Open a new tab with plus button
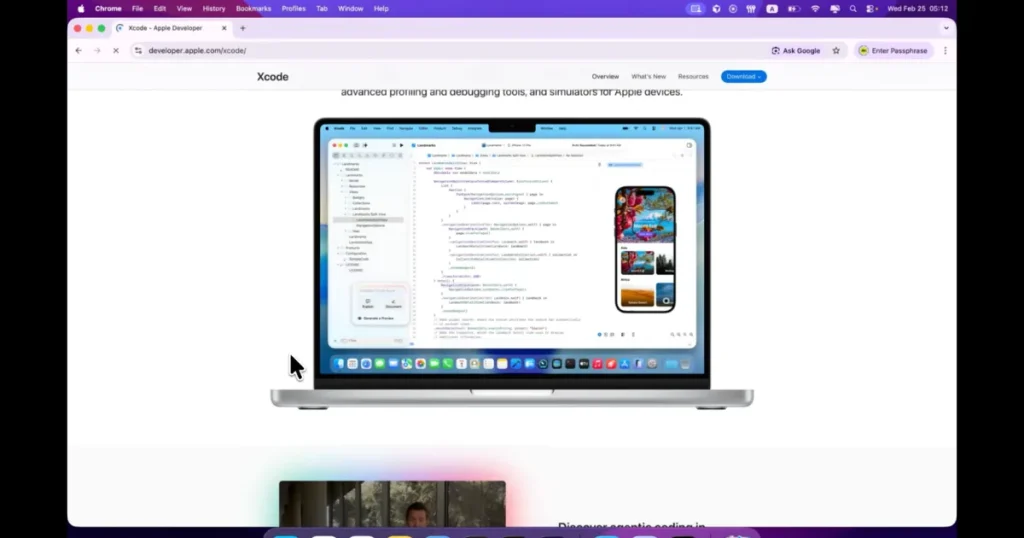Screen dimensions: 1024x538 (x=243, y=28)
